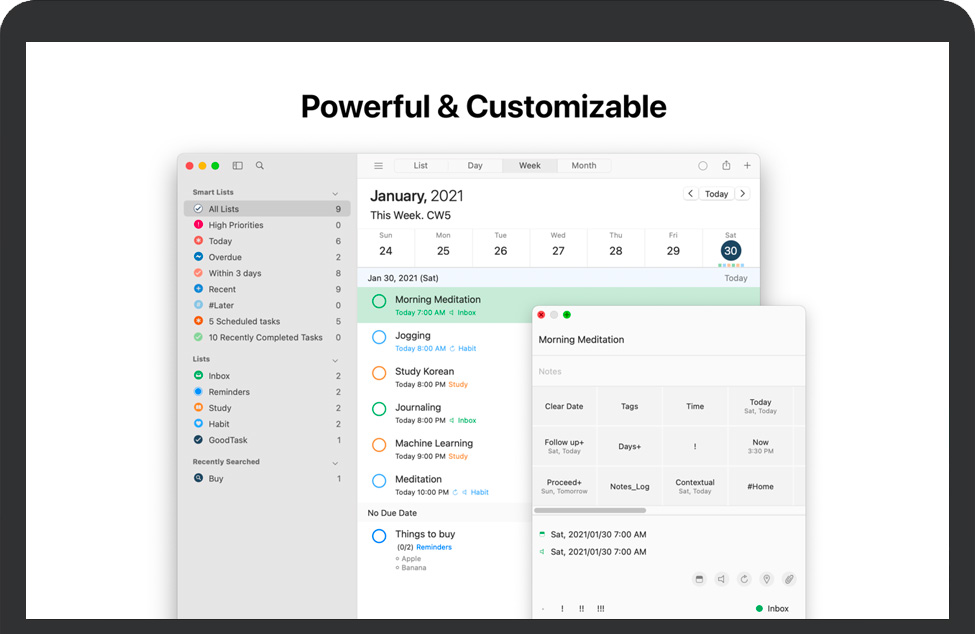The image size is (975, 634).
Task: Open the Habit list in sidebar
Action: click(x=267, y=424)
